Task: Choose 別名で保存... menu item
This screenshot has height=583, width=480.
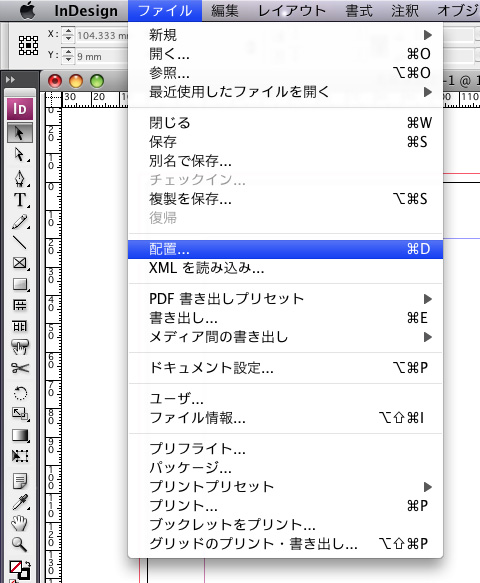Action: (x=286, y=161)
